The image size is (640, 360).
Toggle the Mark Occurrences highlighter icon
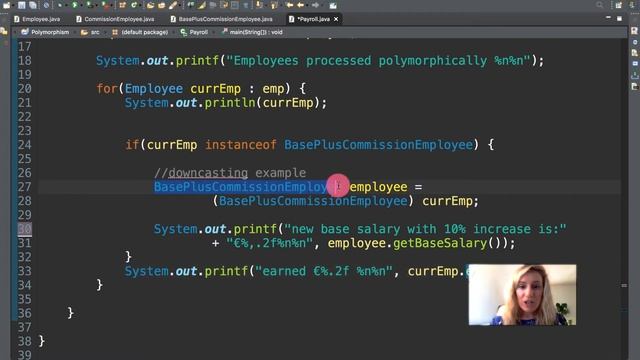[x=202, y=5]
